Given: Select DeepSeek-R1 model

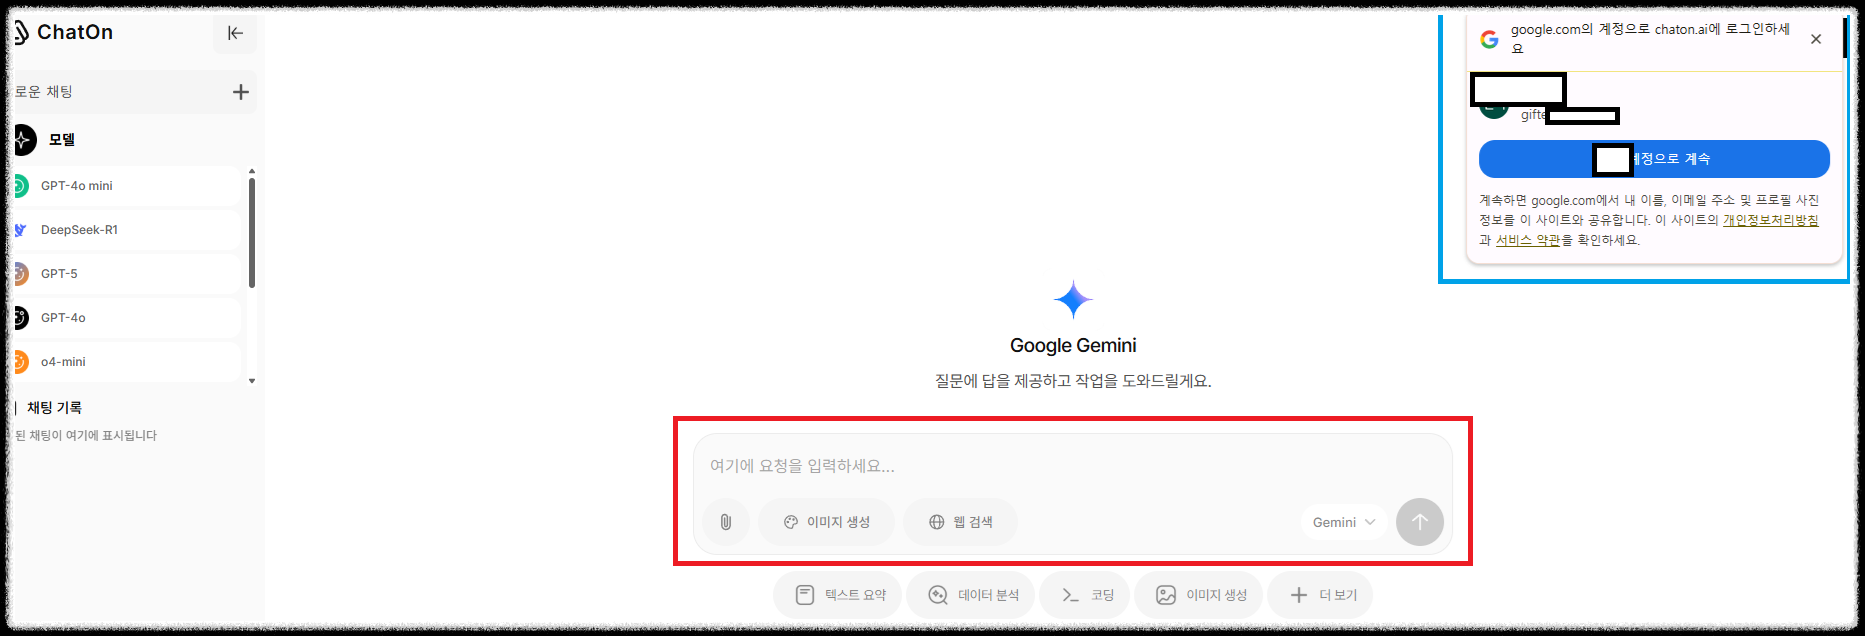Looking at the screenshot, I should [126, 230].
